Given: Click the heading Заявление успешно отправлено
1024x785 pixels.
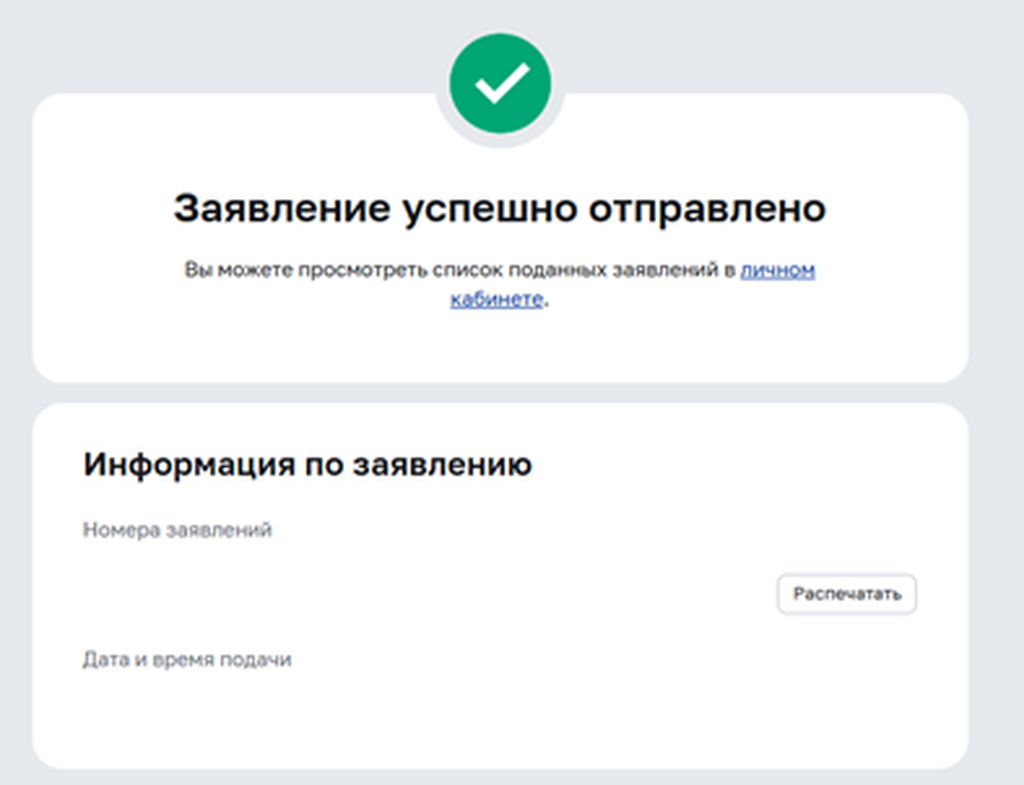Looking at the screenshot, I should tap(500, 209).
